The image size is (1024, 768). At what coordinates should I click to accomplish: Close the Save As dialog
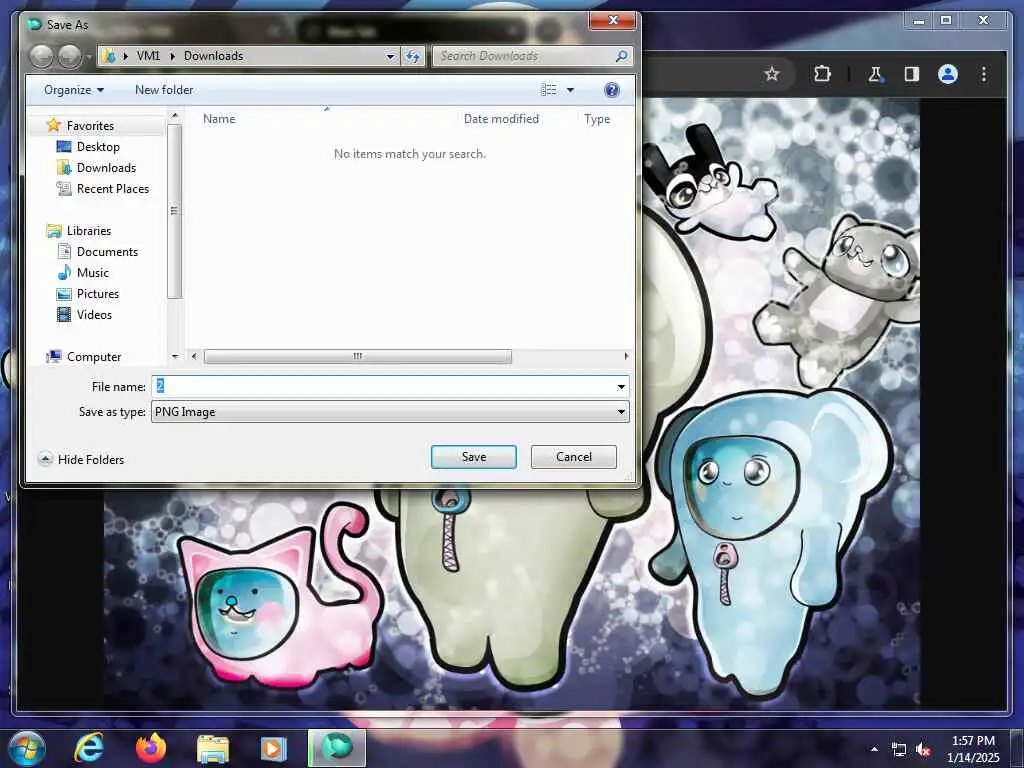(613, 21)
